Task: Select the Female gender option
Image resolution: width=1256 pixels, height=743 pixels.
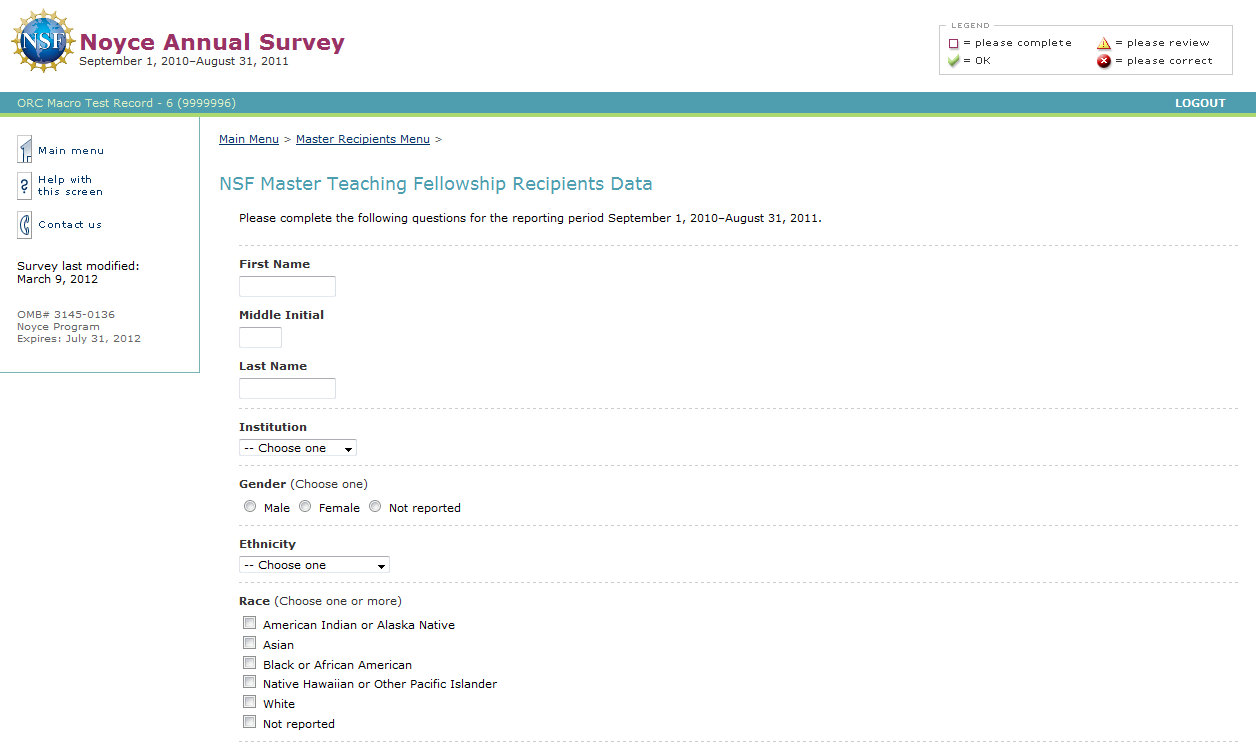Action: (305, 507)
